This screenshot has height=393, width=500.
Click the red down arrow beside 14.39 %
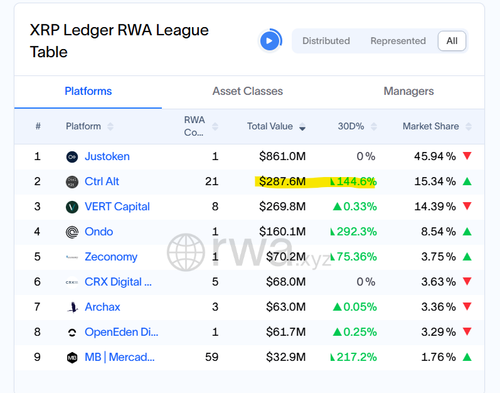[x=467, y=206]
